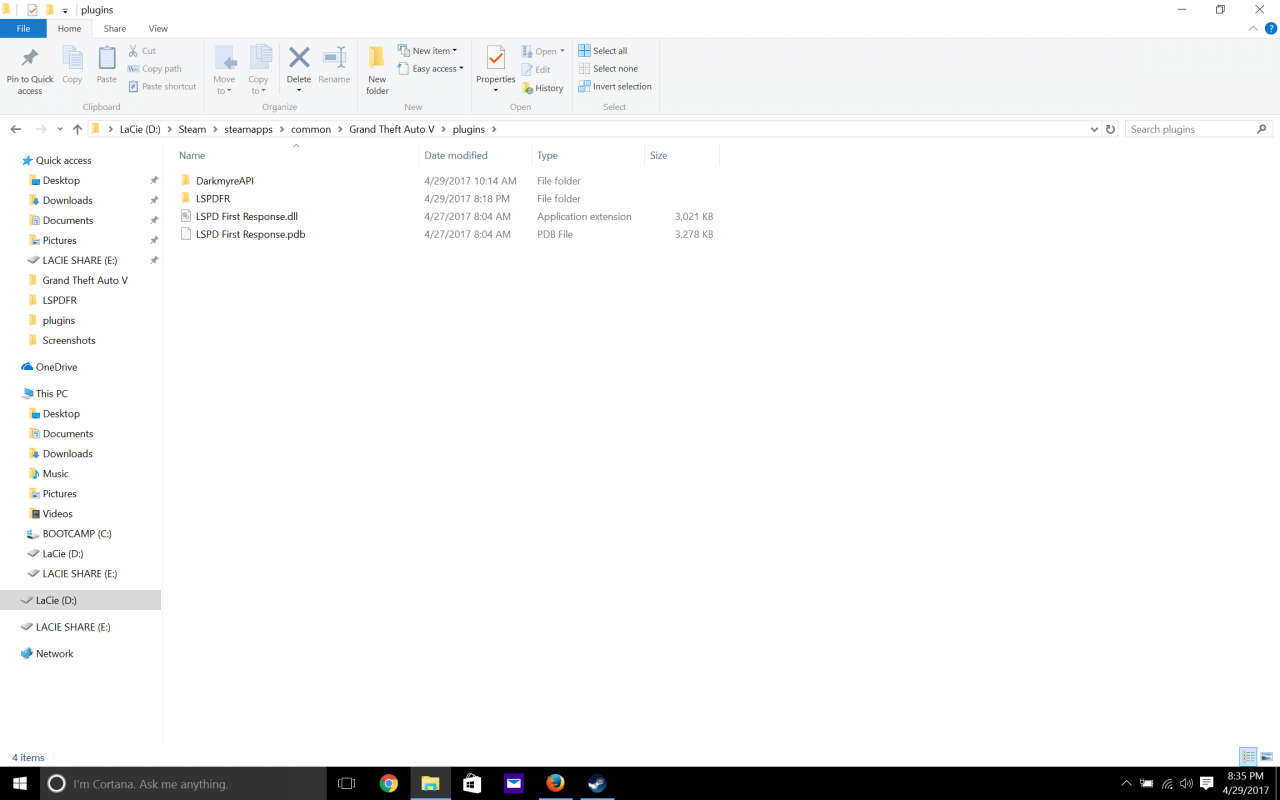Open Steam from the taskbar
1280x800 pixels.
point(597,783)
